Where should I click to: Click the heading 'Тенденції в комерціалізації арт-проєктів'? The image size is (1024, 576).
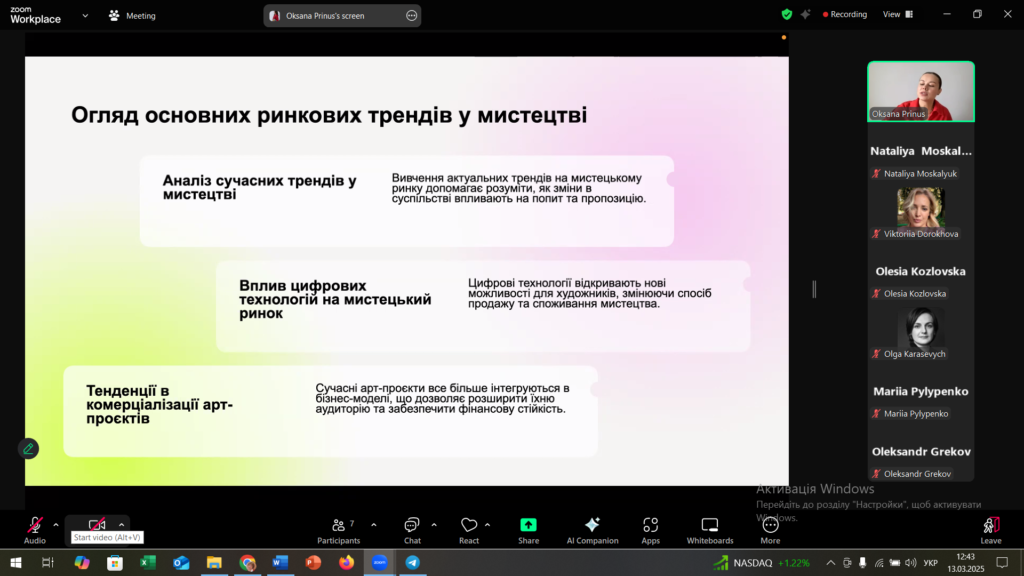pyautogui.click(x=160, y=404)
